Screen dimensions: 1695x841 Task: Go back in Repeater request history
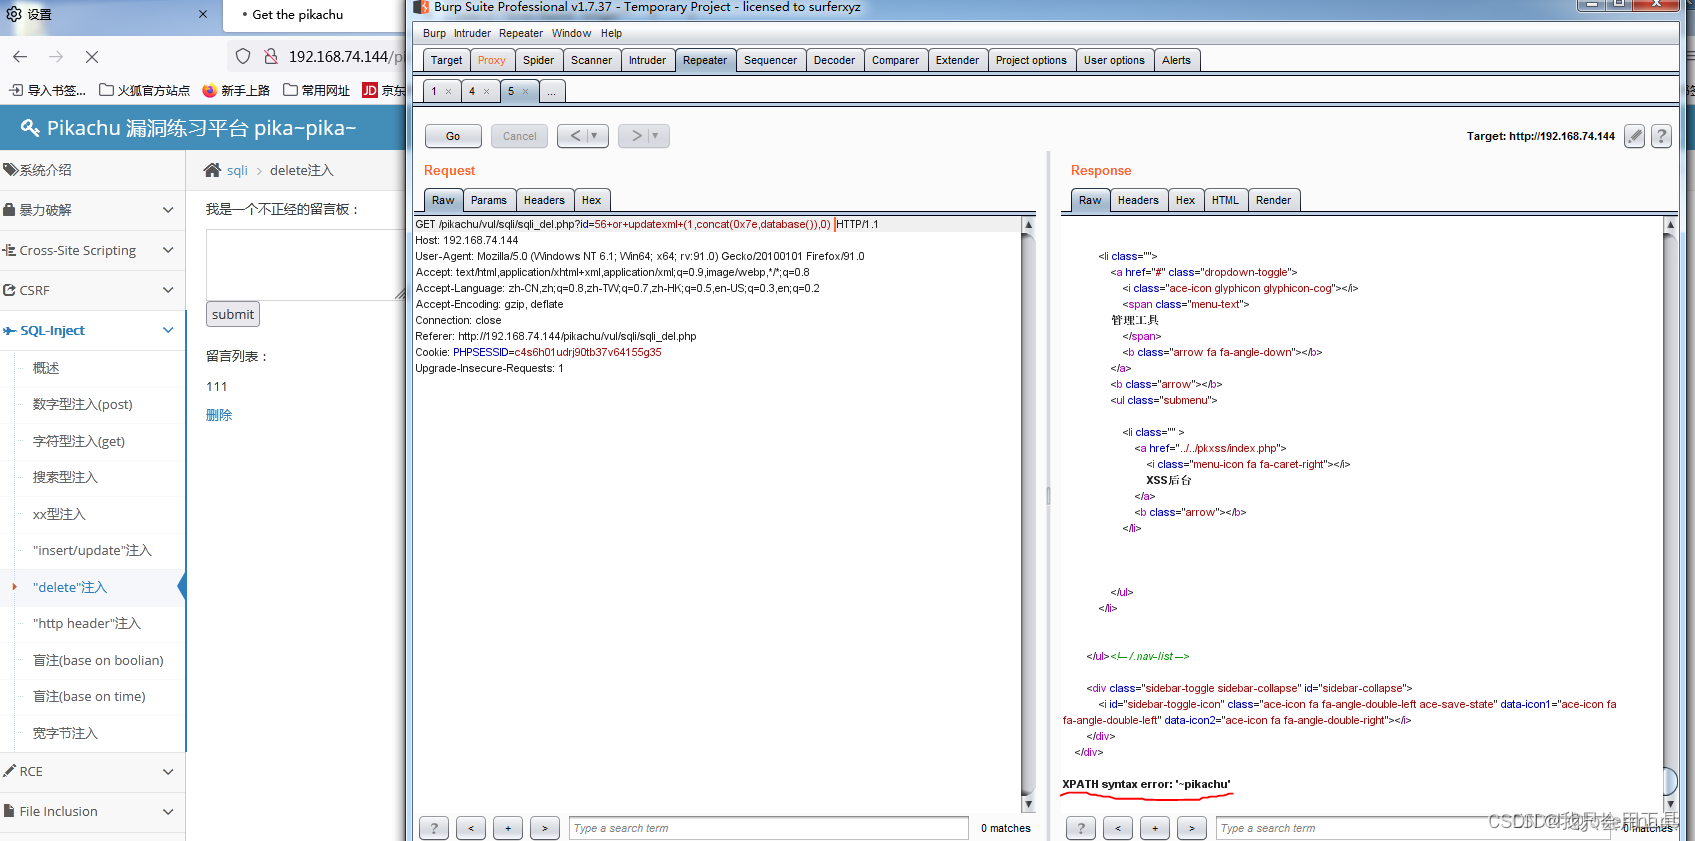coord(575,136)
